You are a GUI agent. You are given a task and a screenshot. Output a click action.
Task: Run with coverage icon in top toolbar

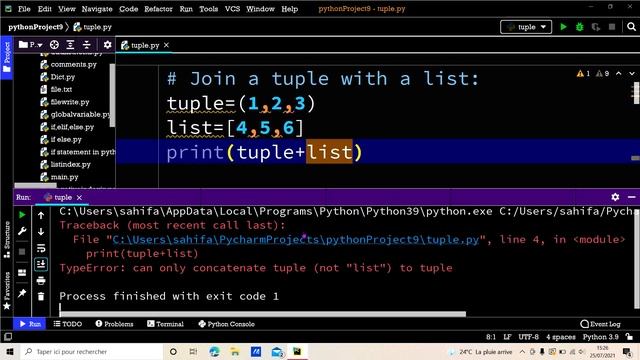tap(596, 27)
